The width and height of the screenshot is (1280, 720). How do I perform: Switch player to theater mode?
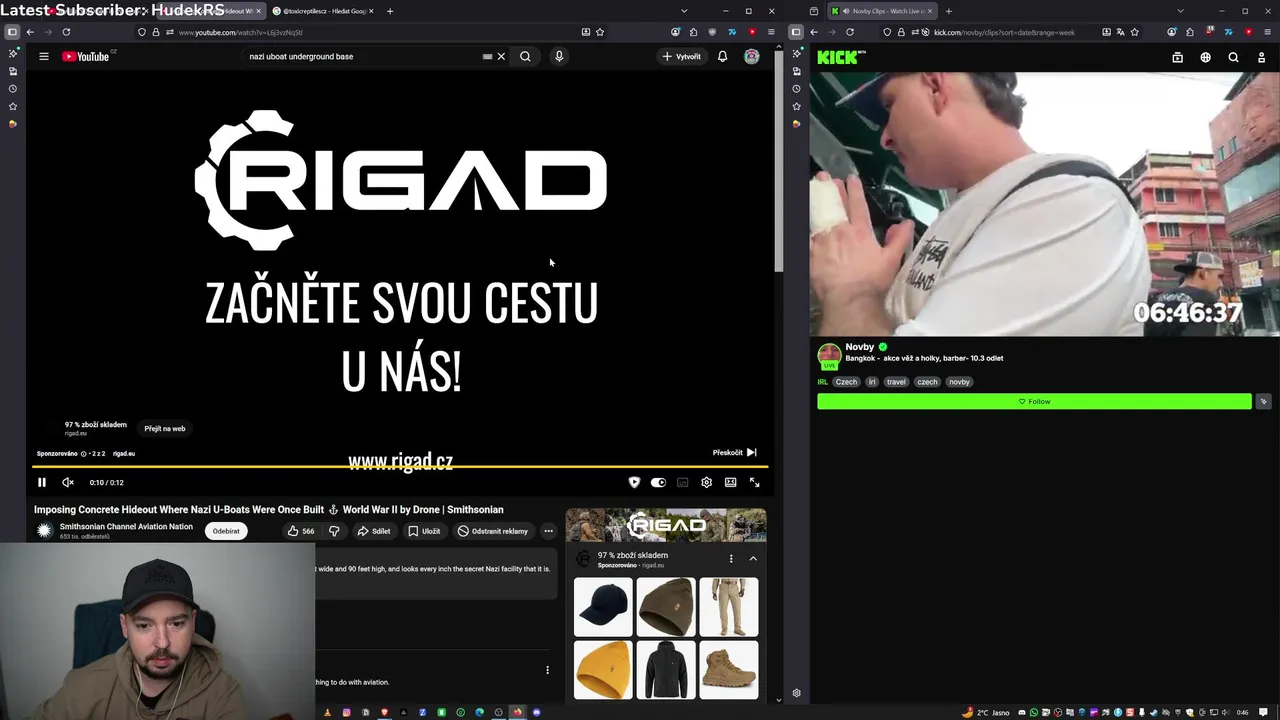click(731, 482)
